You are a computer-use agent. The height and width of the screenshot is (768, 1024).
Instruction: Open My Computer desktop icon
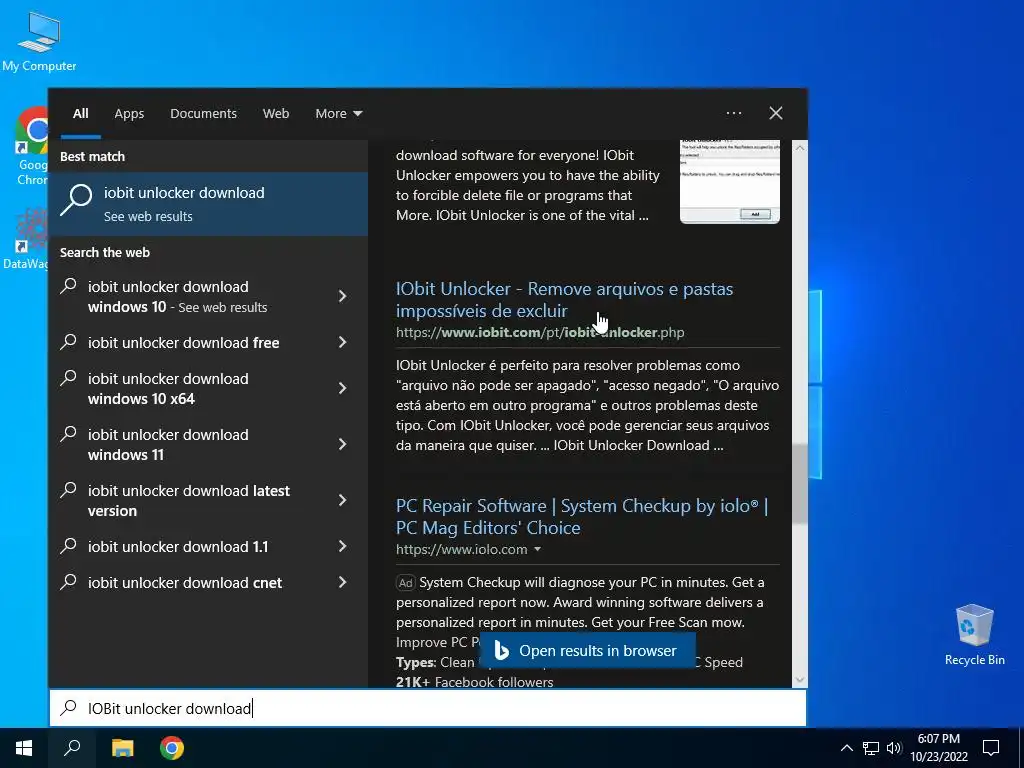tap(39, 40)
